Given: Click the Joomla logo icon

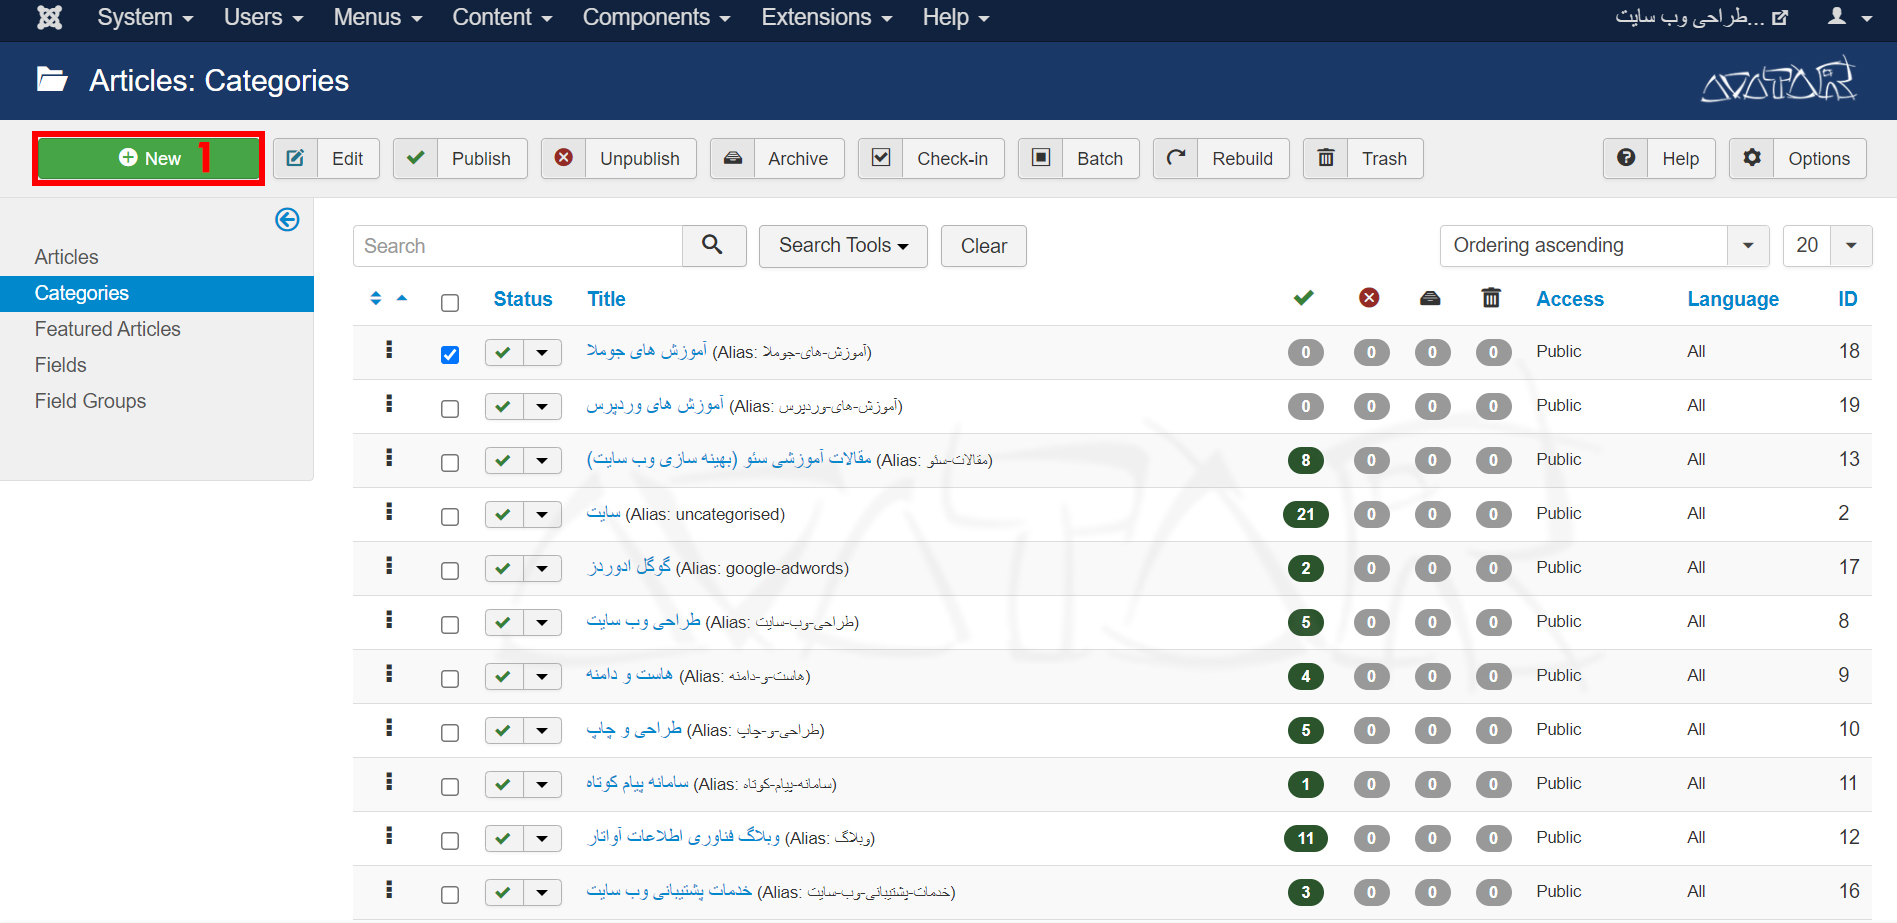Looking at the screenshot, I should [49, 17].
